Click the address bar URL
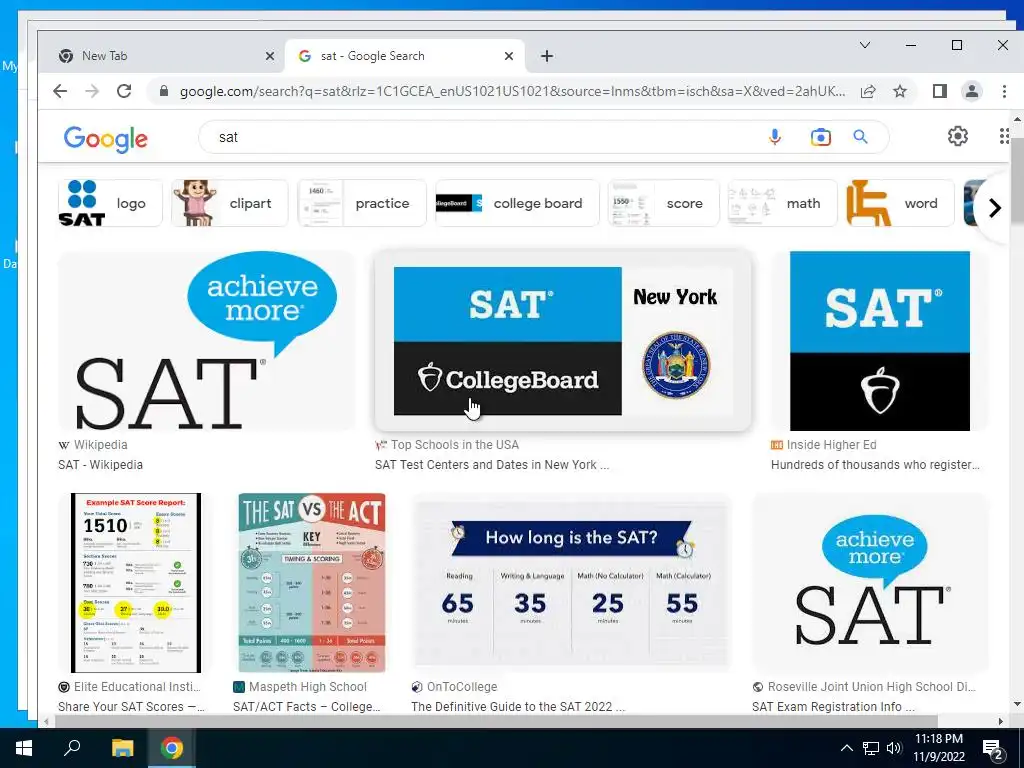This screenshot has width=1024, height=768. click(x=512, y=91)
